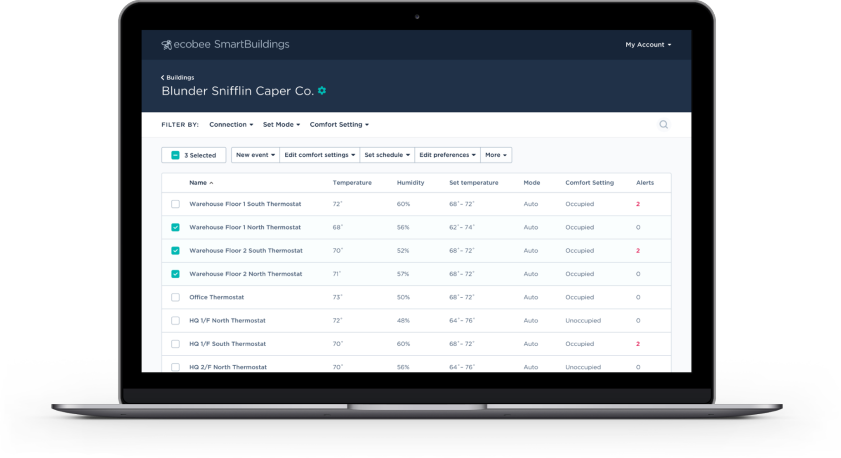Click 73° temperature of Office Thermostat
The height and width of the screenshot is (458, 841).
(337, 297)
